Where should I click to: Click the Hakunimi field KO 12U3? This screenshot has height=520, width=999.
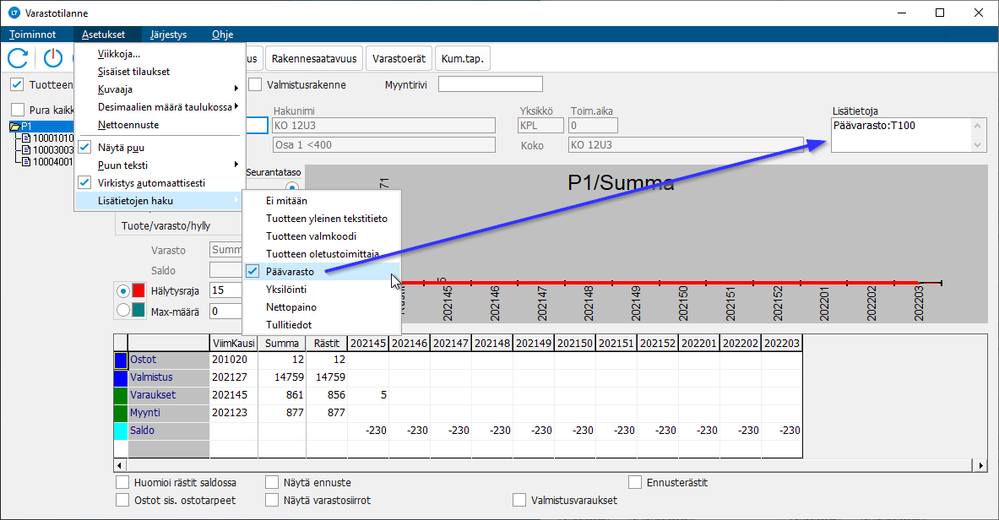[x=384, y=125]
